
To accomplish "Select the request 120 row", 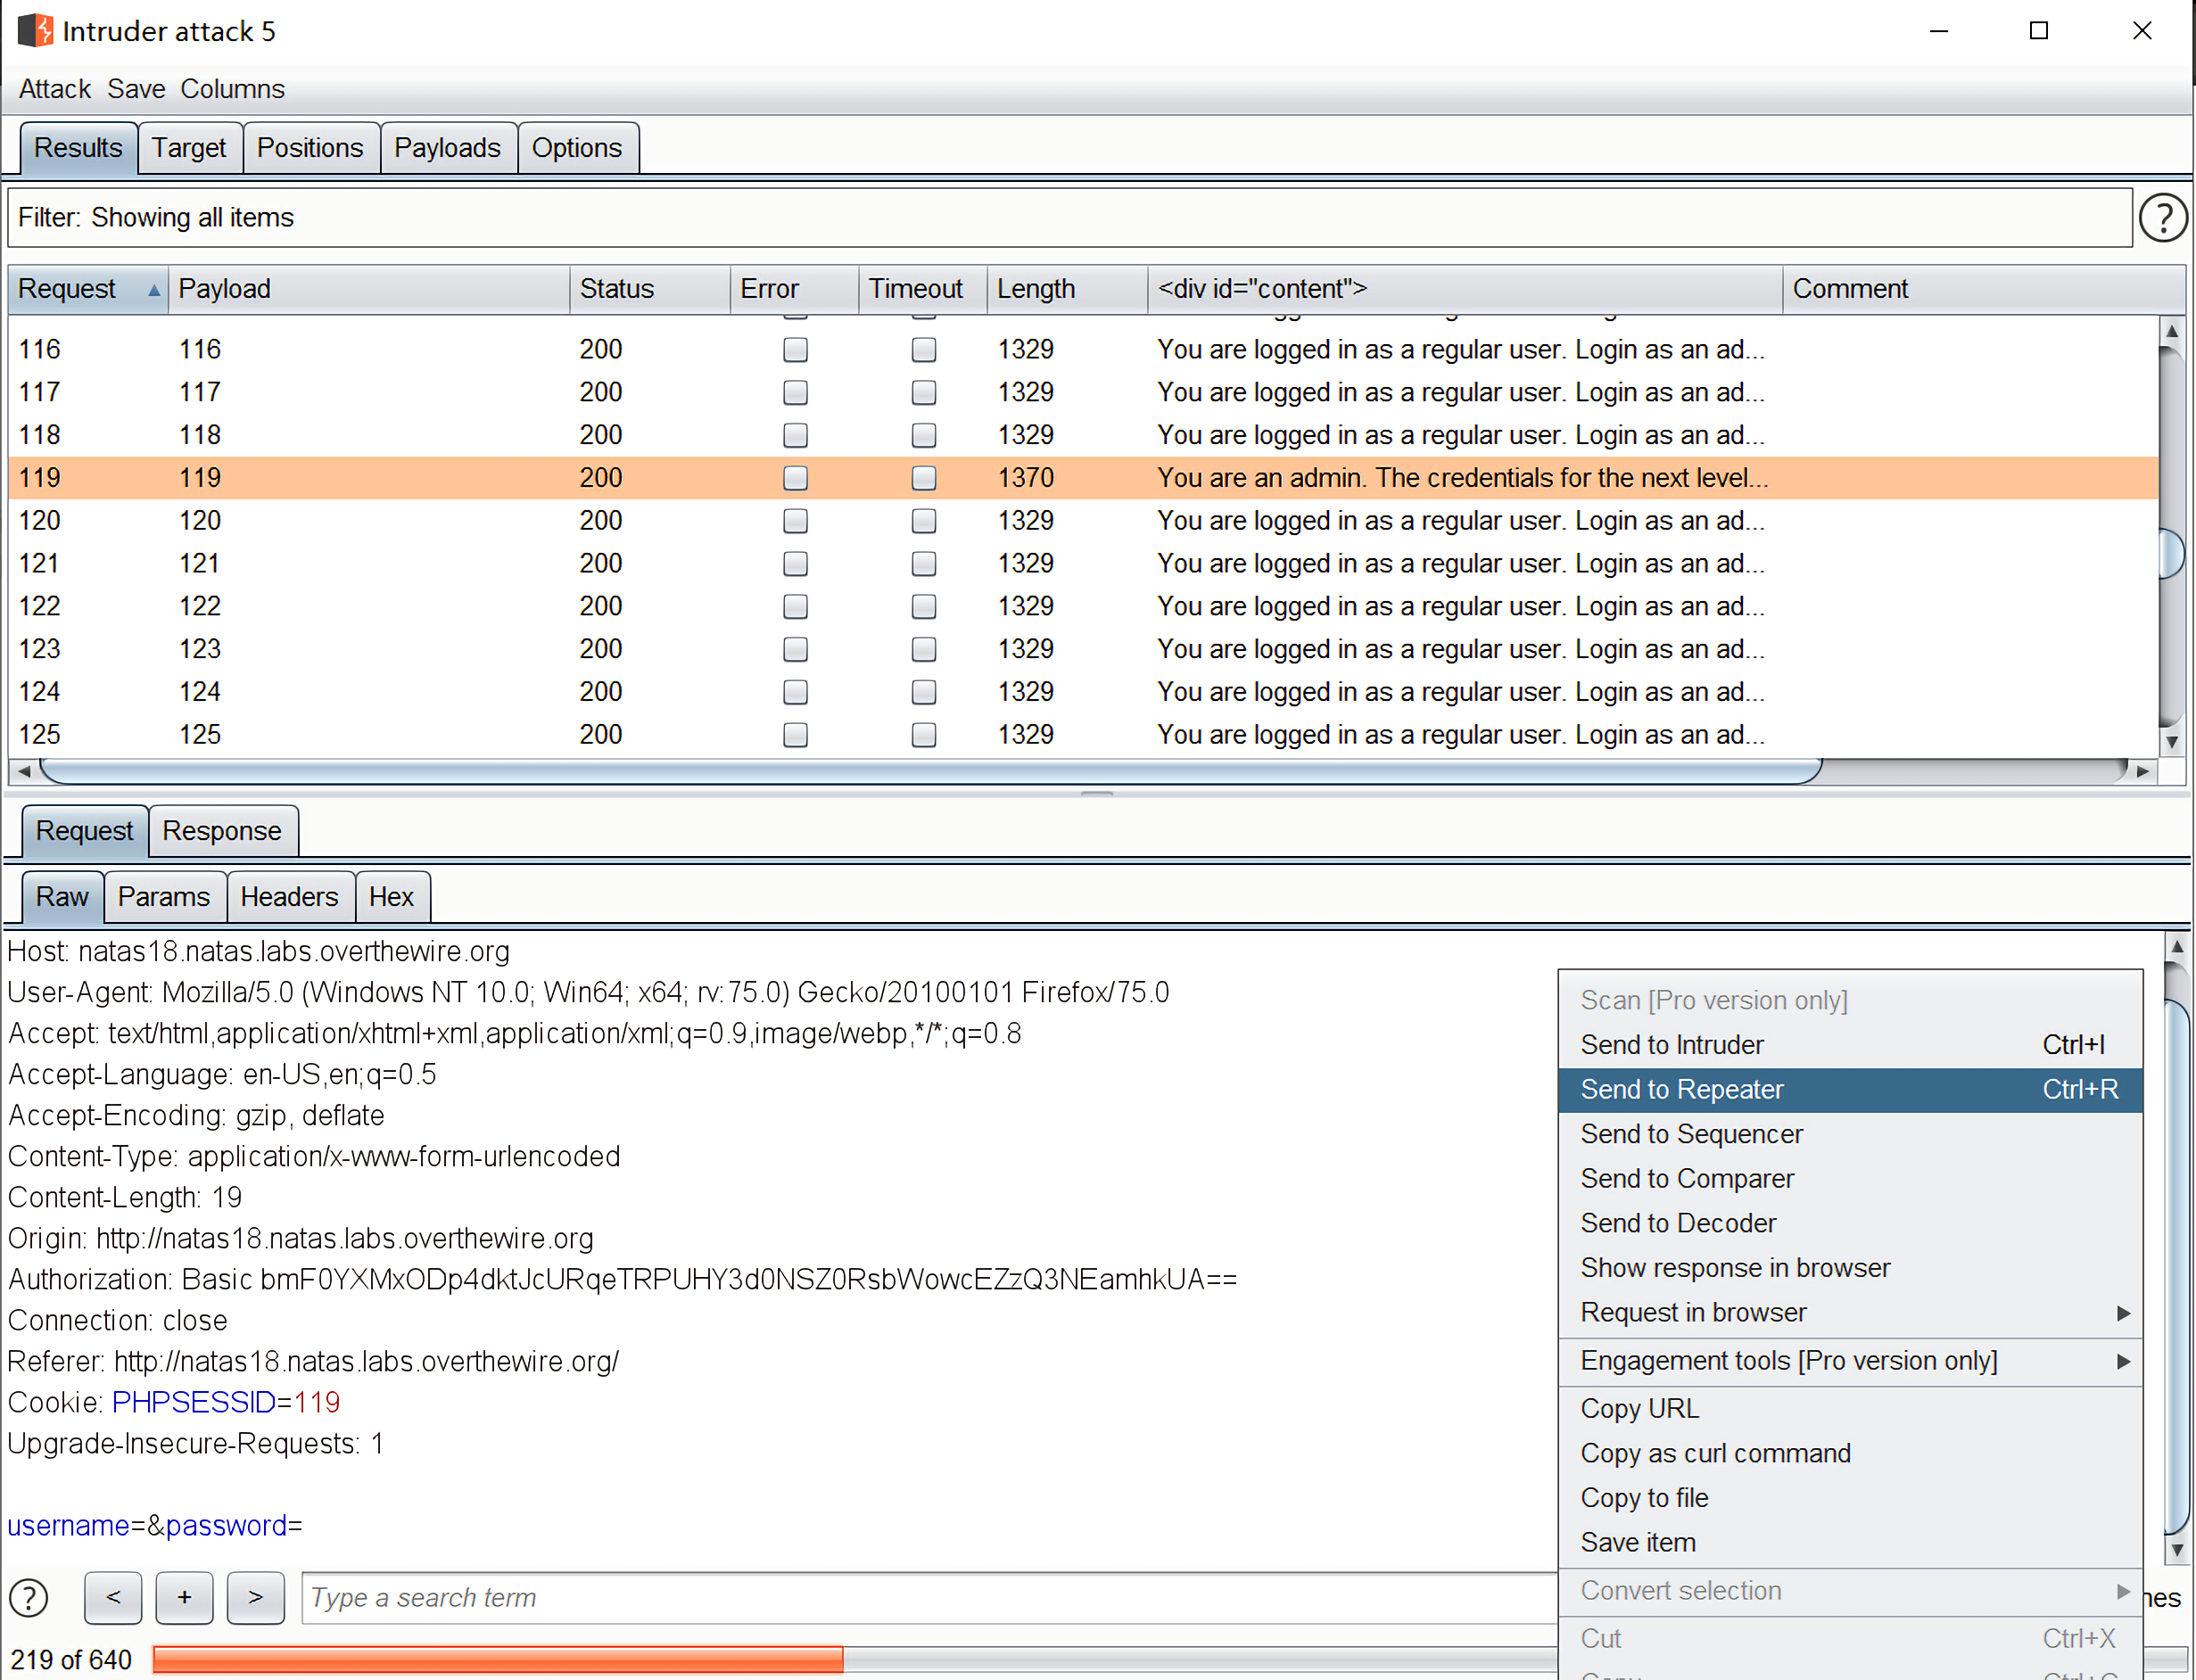I will 1083,521.
